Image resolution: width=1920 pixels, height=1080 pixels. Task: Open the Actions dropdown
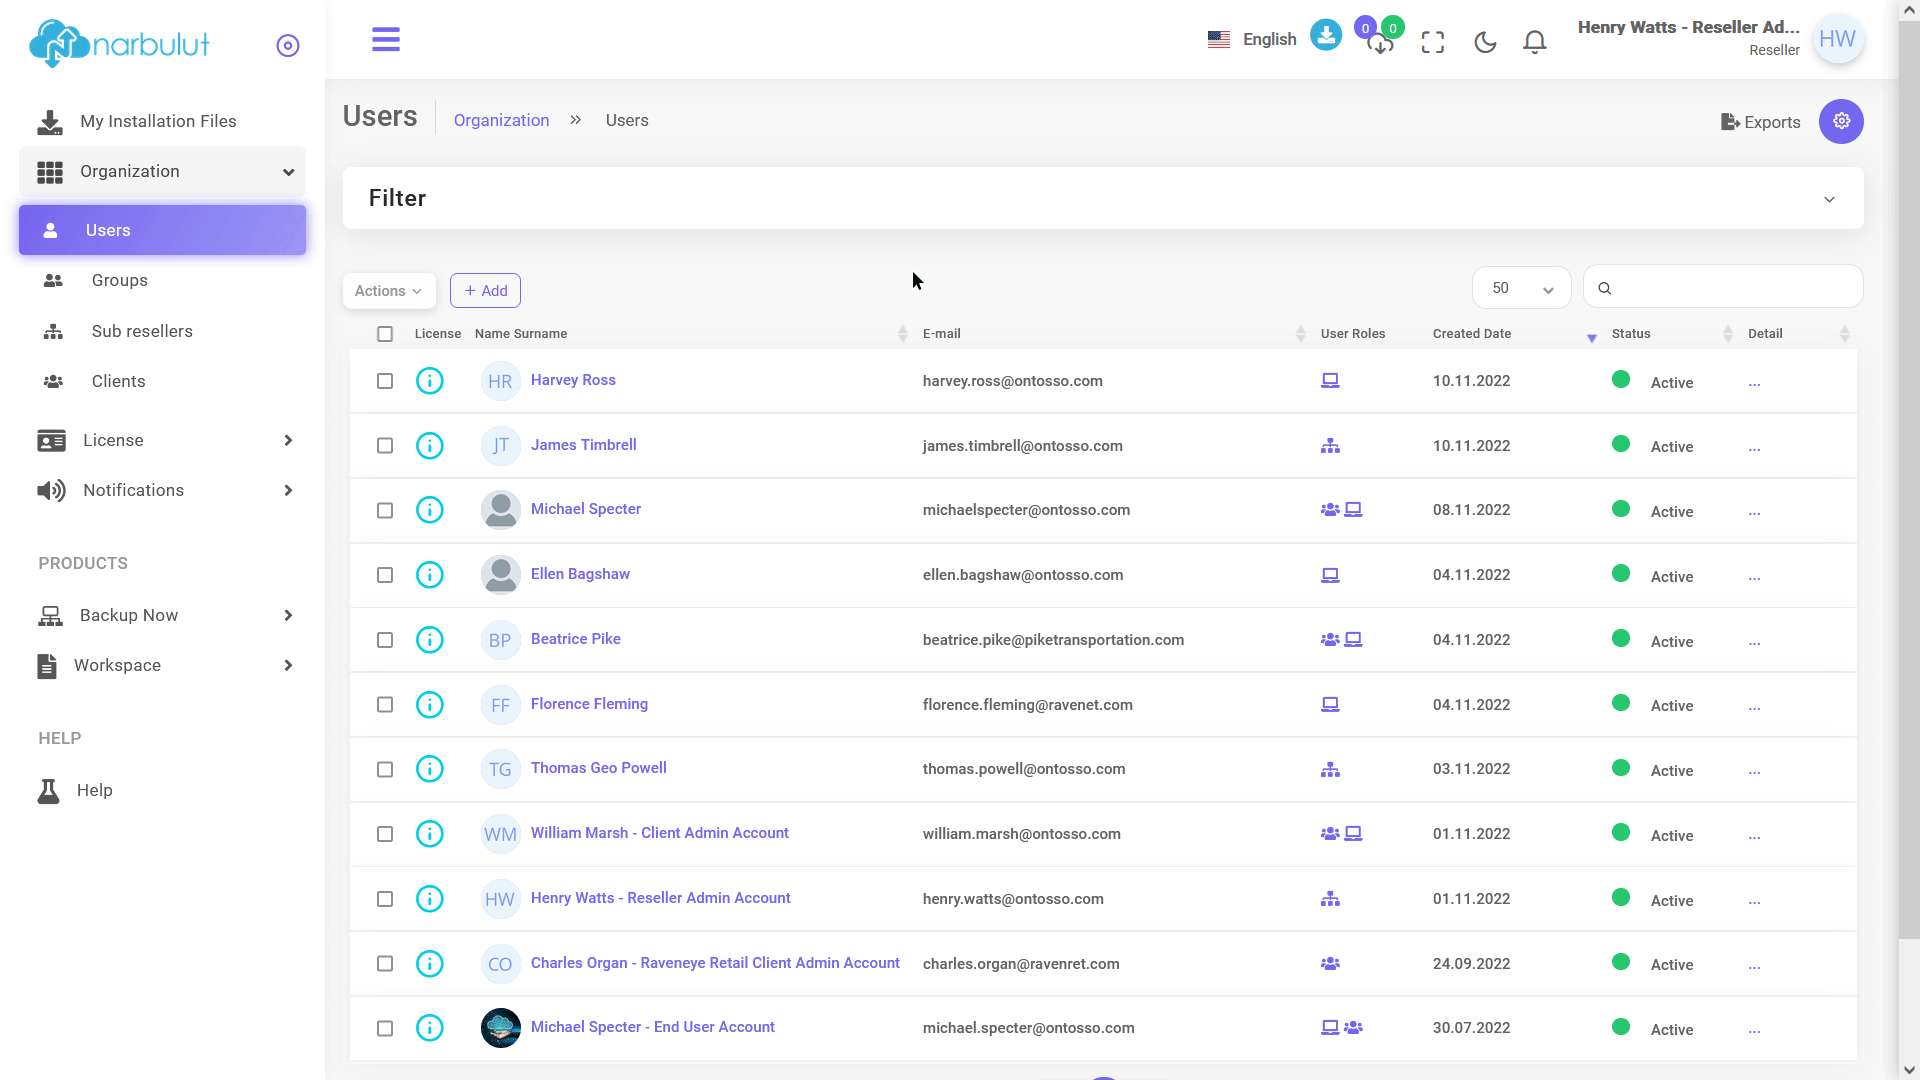point(389,291)
